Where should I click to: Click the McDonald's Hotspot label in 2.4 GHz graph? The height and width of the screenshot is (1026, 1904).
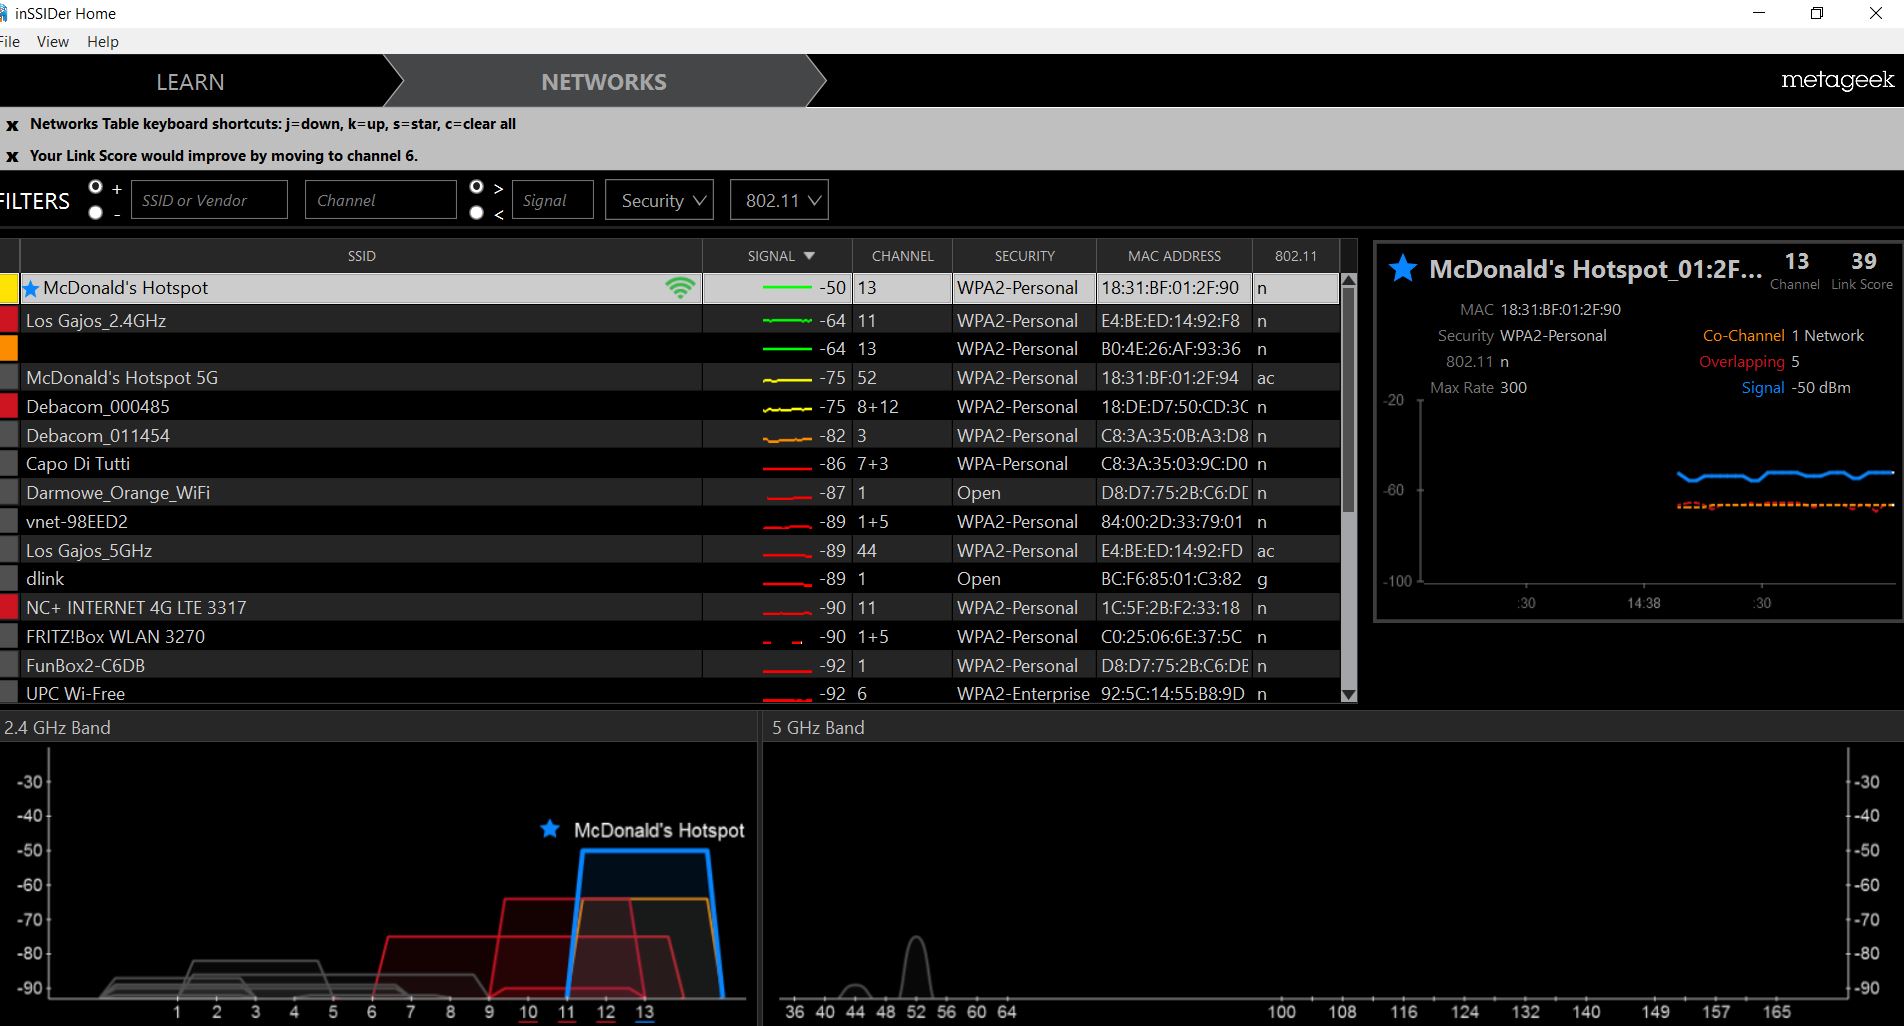tap(659, 830)
